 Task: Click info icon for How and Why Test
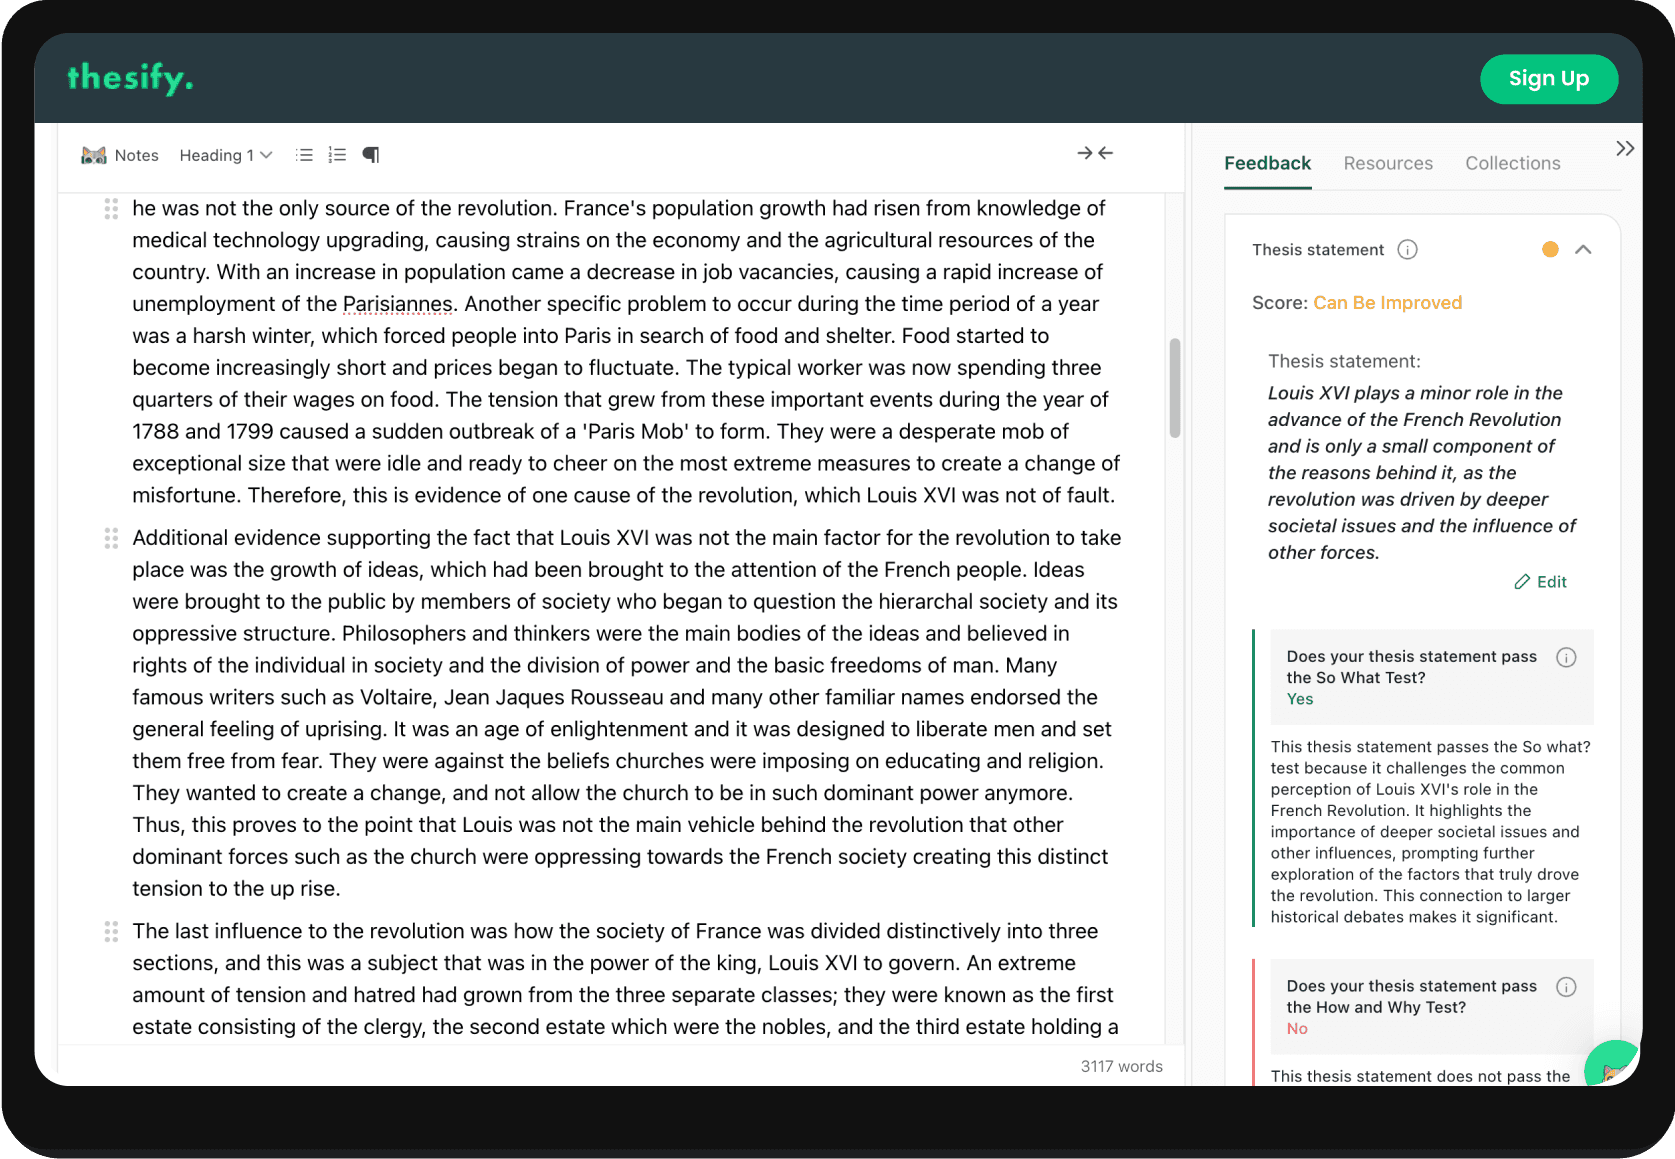pyautogui.click(x=1566, y=987)
